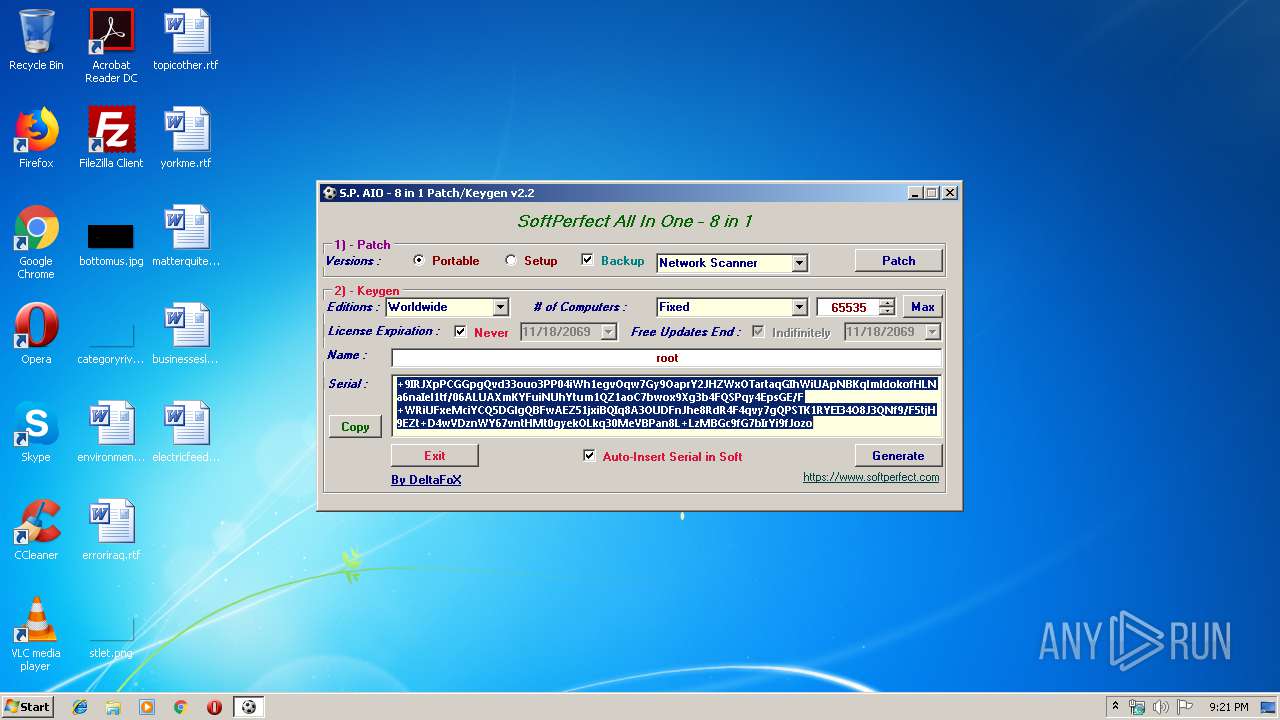Toggle Auto-Insert Serial in Soft checkbox
The image size is (1280, 720).
click(589, 456)
